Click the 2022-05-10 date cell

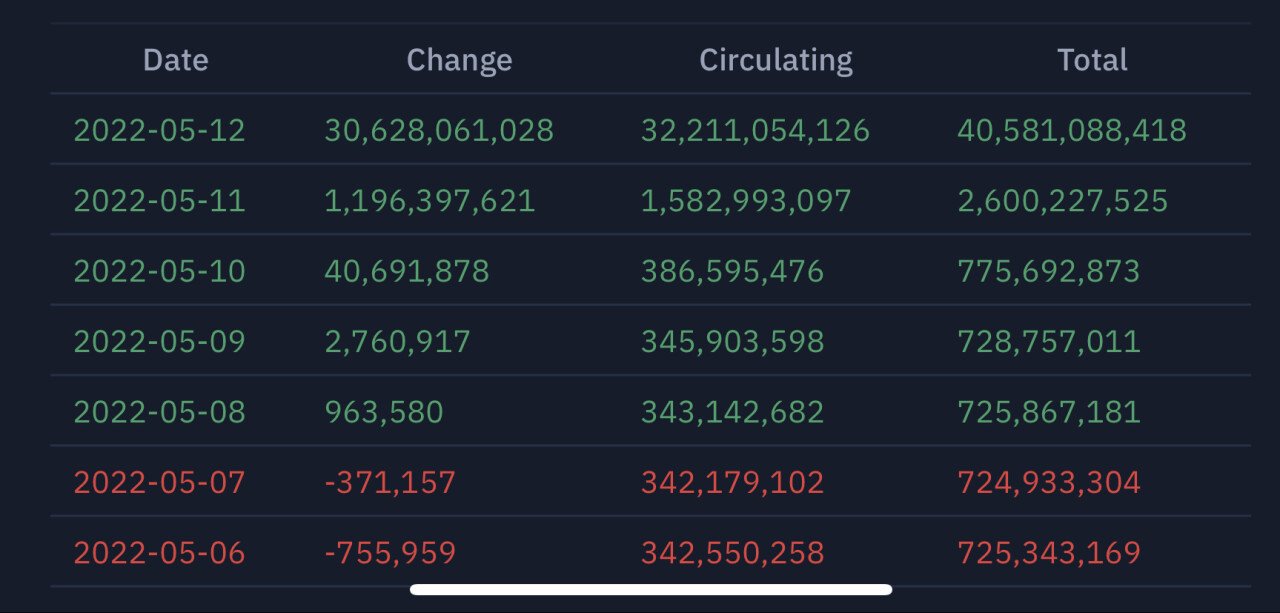tap(160, 271)
